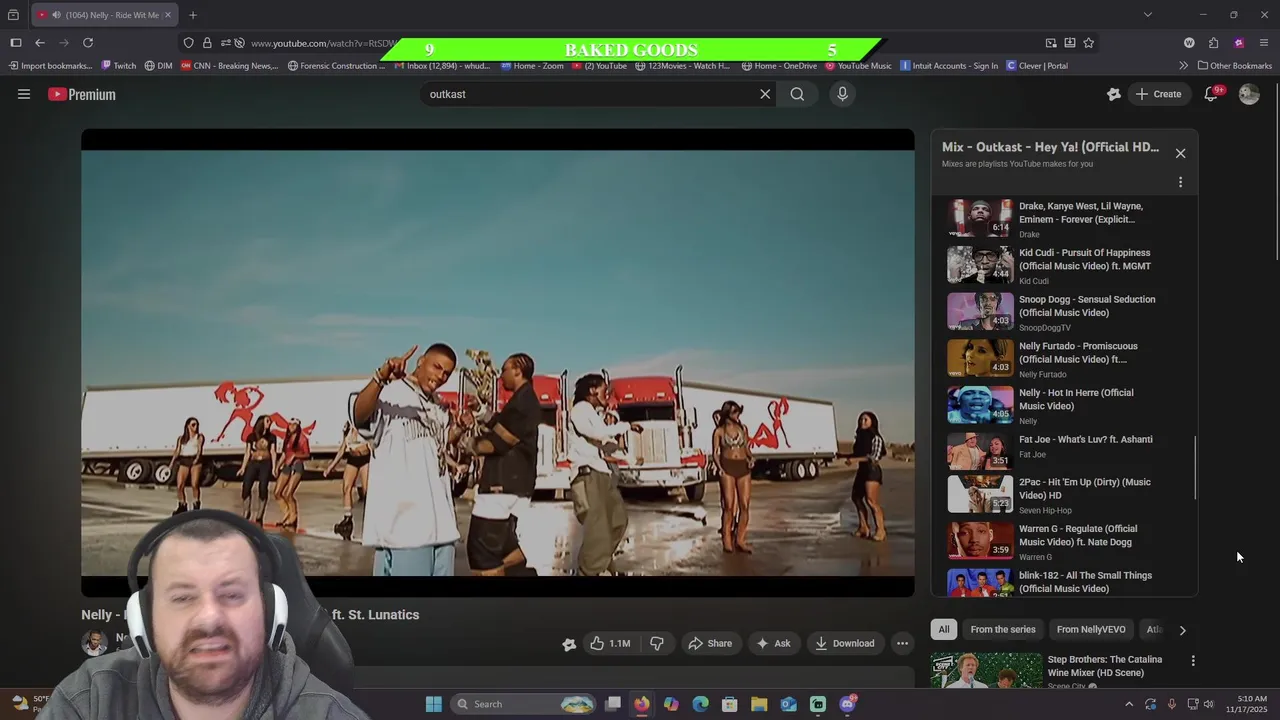
Task: Open browser extensions puzzle icon
Action: tap(1213, 43)
